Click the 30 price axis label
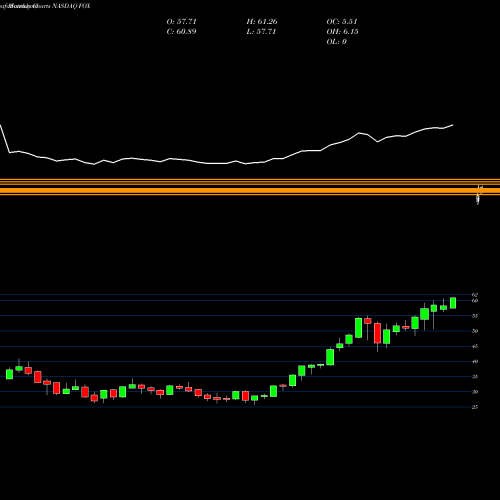Viewport: 500px width, 500px height. point(475,392)
